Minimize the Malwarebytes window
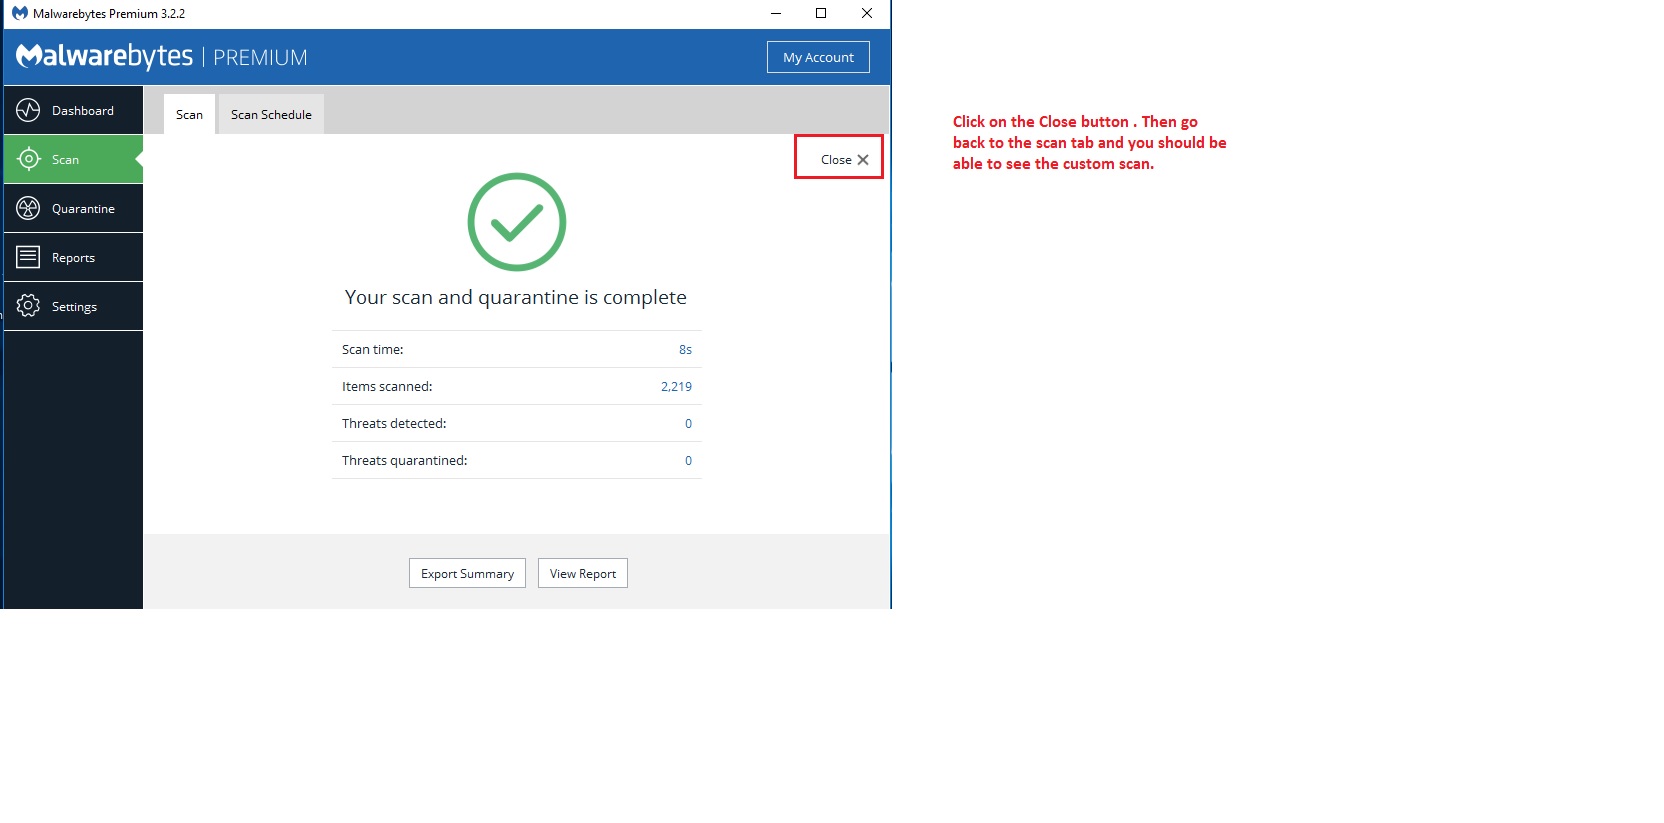The height and width of the screenshot is (823, 1664). (775, 13)
